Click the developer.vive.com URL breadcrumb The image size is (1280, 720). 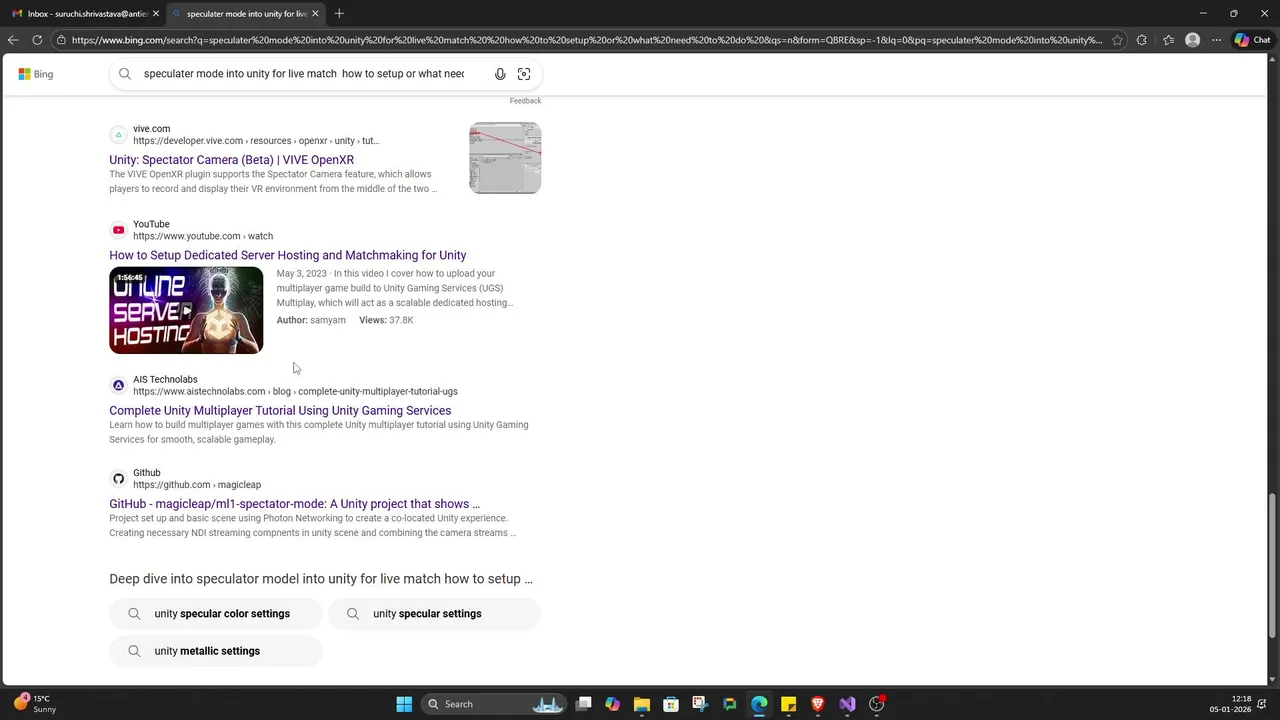(256, 141)
